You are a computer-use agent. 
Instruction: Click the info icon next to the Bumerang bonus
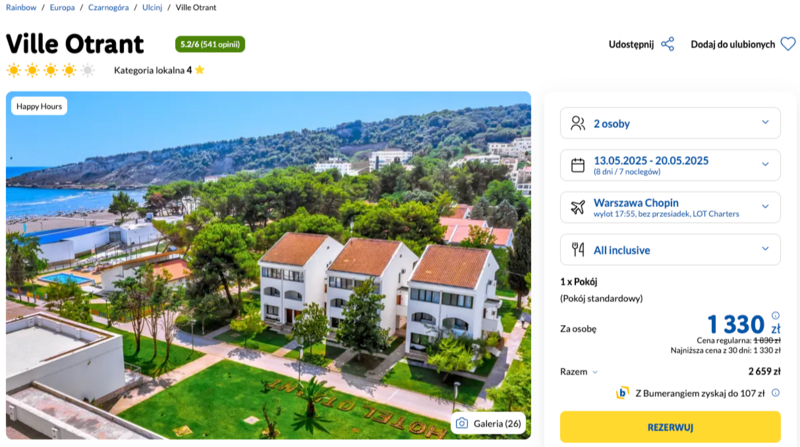pyautogui.click(x=776, y=392)
